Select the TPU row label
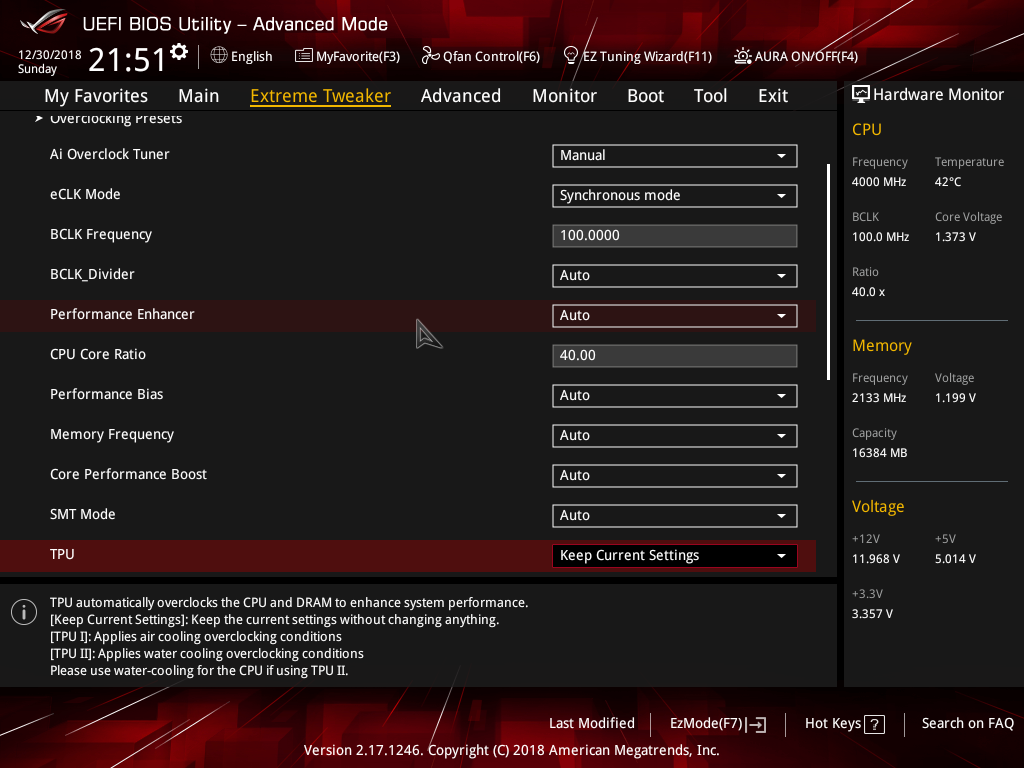 click(62, 554)
